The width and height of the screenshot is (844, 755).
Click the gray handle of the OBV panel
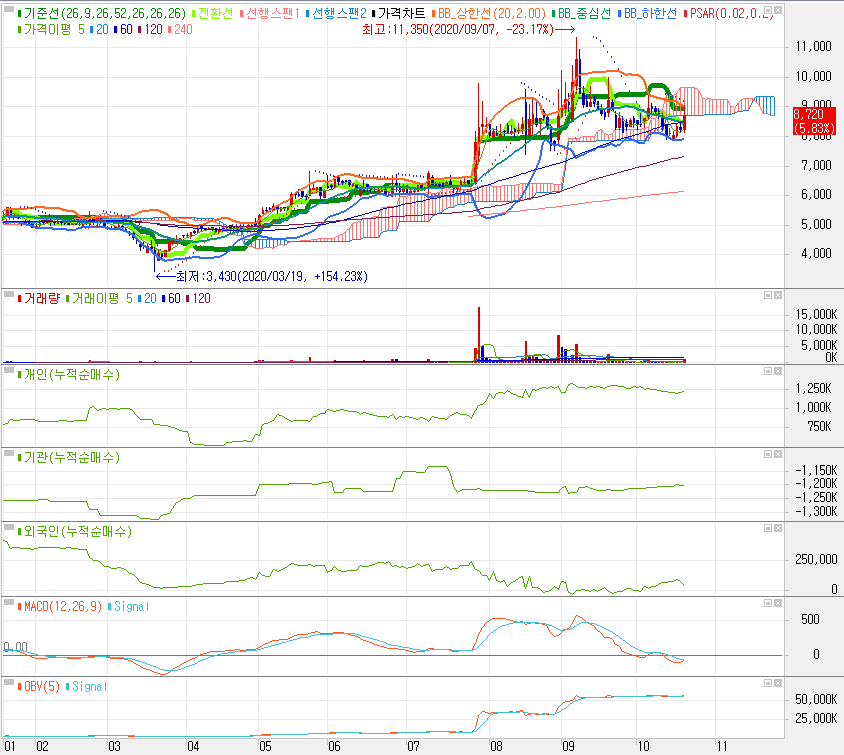click(9, 682)
